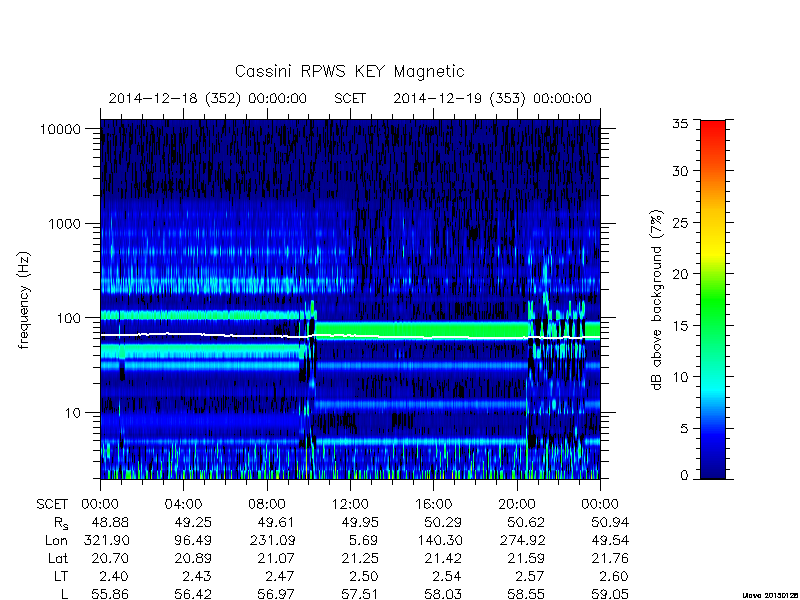Click the 'Lat' row label
The width and height of the screenshot is (800, 600).
click(58, 558)
